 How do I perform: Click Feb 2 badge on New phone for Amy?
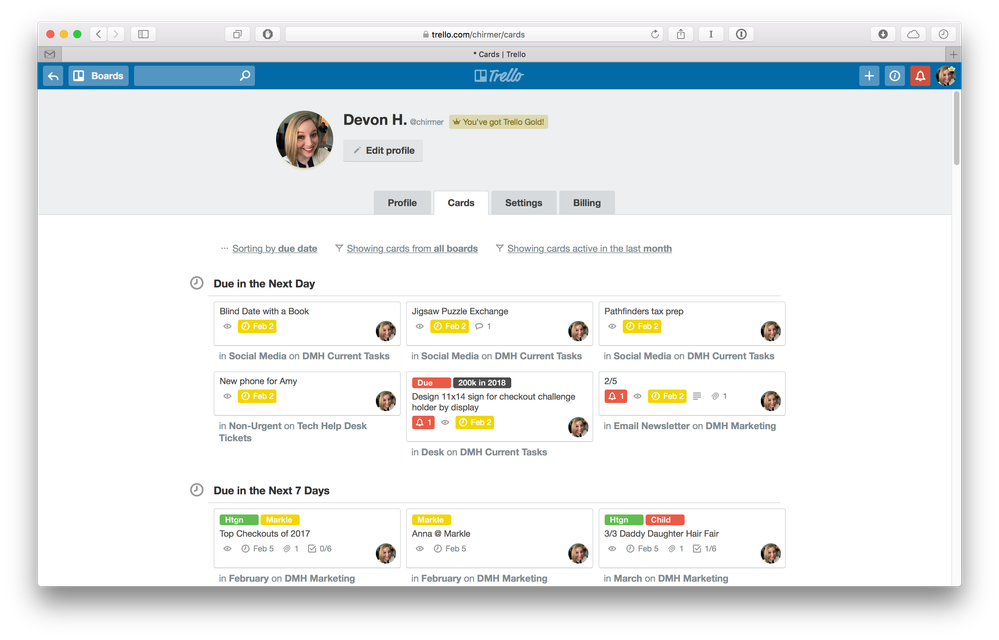257,397
